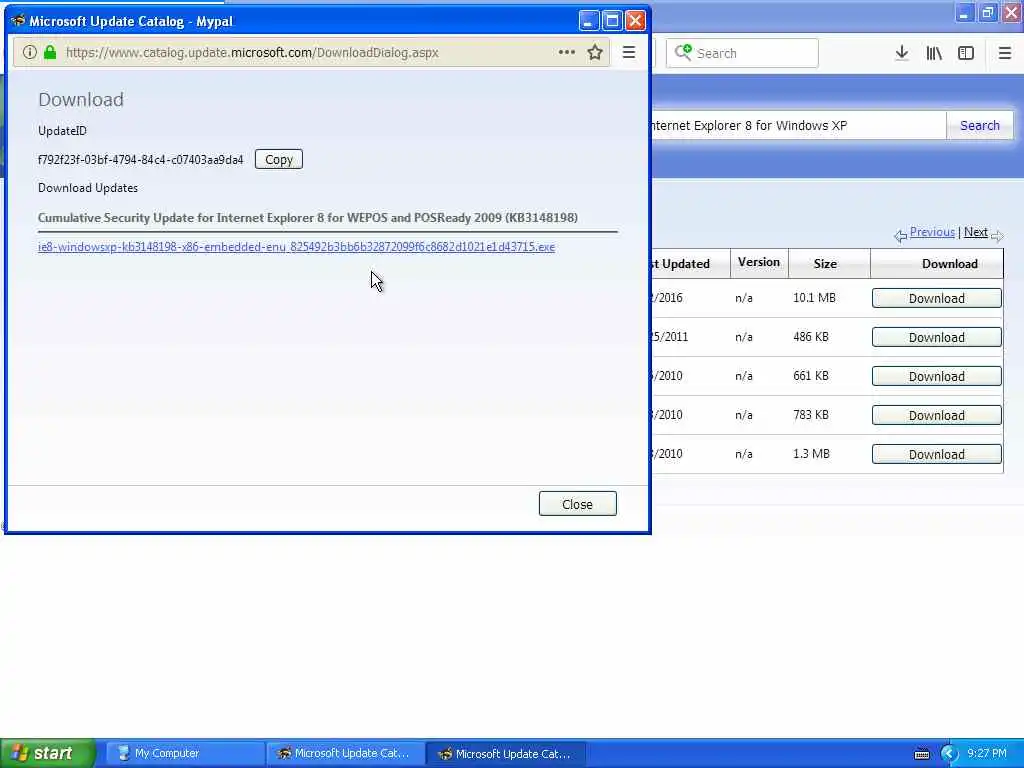Expand hidden tray icons chevron

click(x=949, y=754)
